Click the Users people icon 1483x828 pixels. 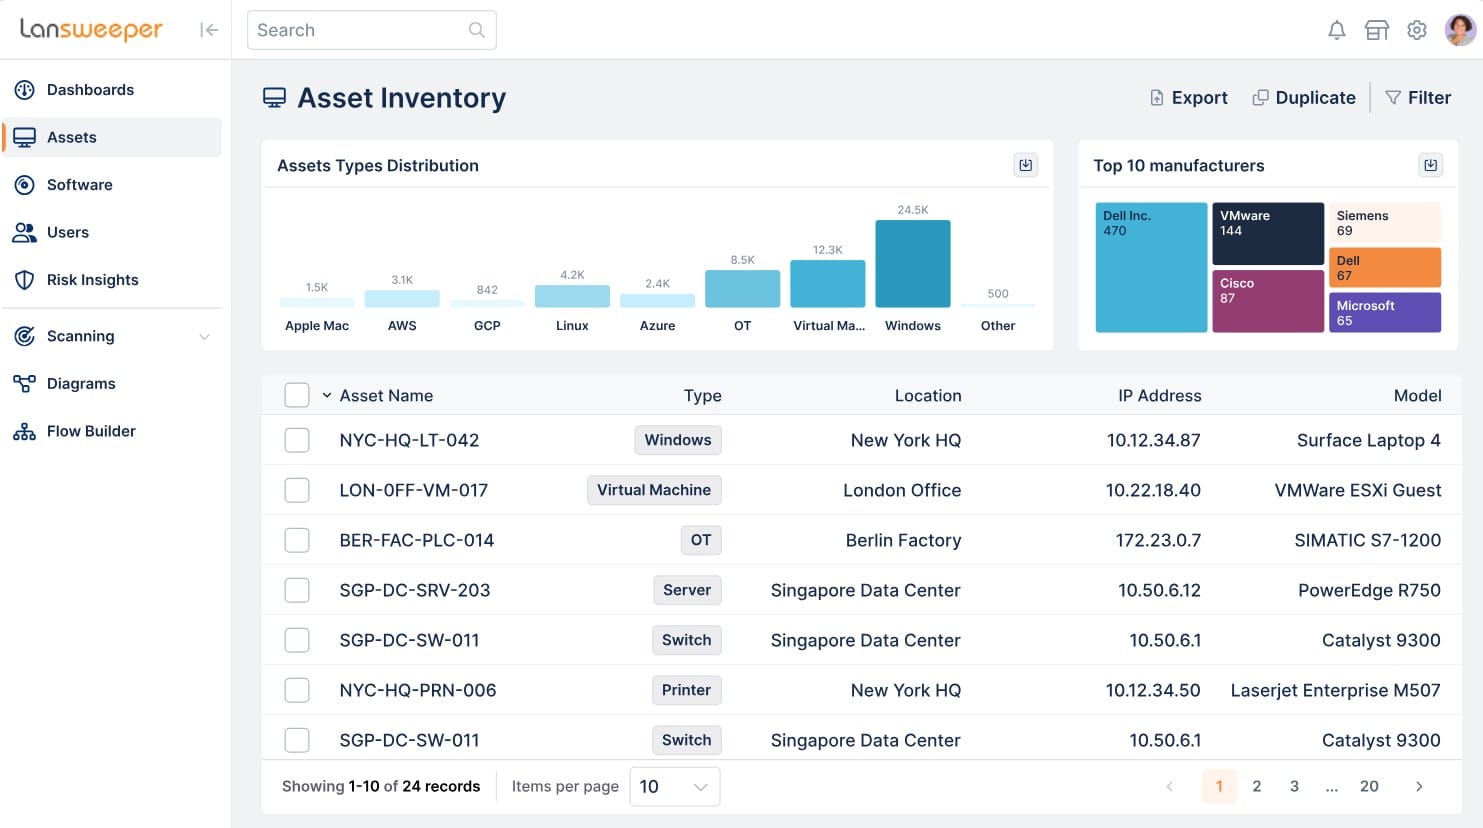(25, 232)
